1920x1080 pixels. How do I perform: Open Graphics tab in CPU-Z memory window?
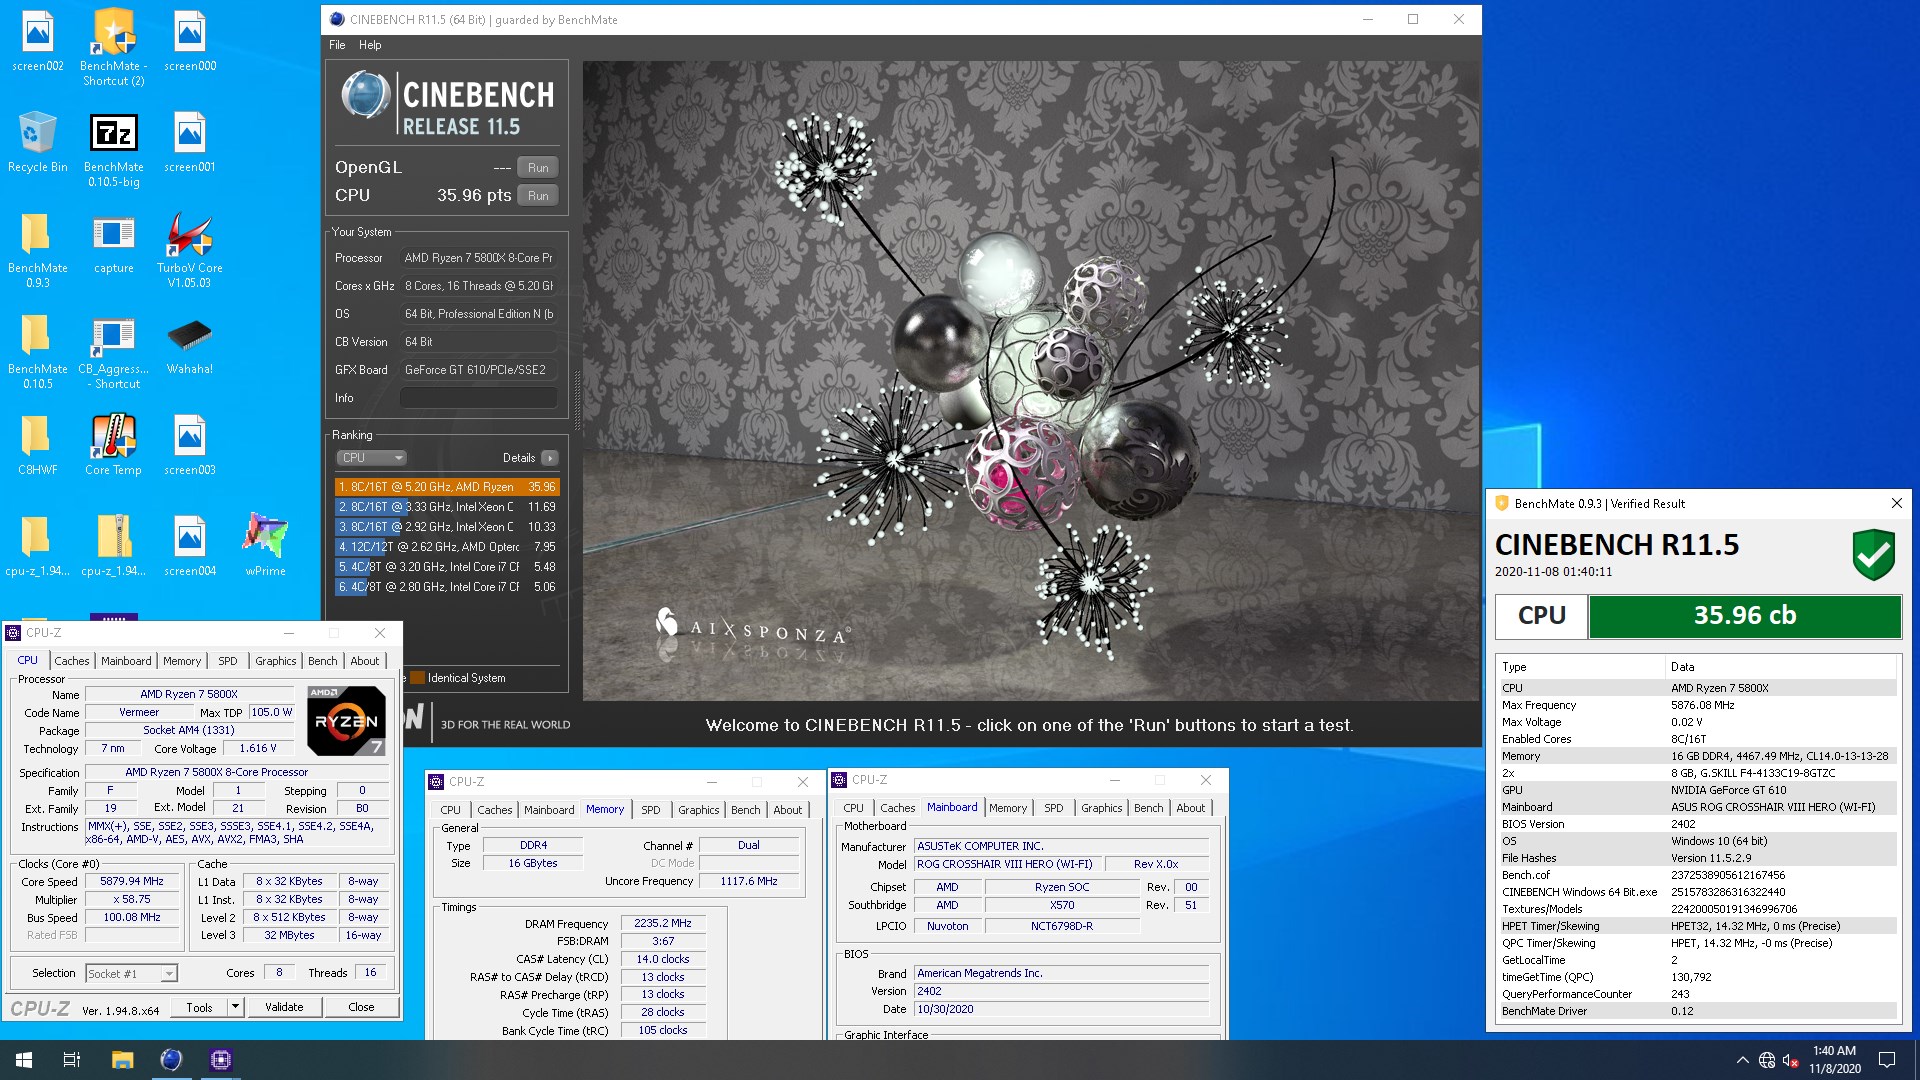coord(698,810)
